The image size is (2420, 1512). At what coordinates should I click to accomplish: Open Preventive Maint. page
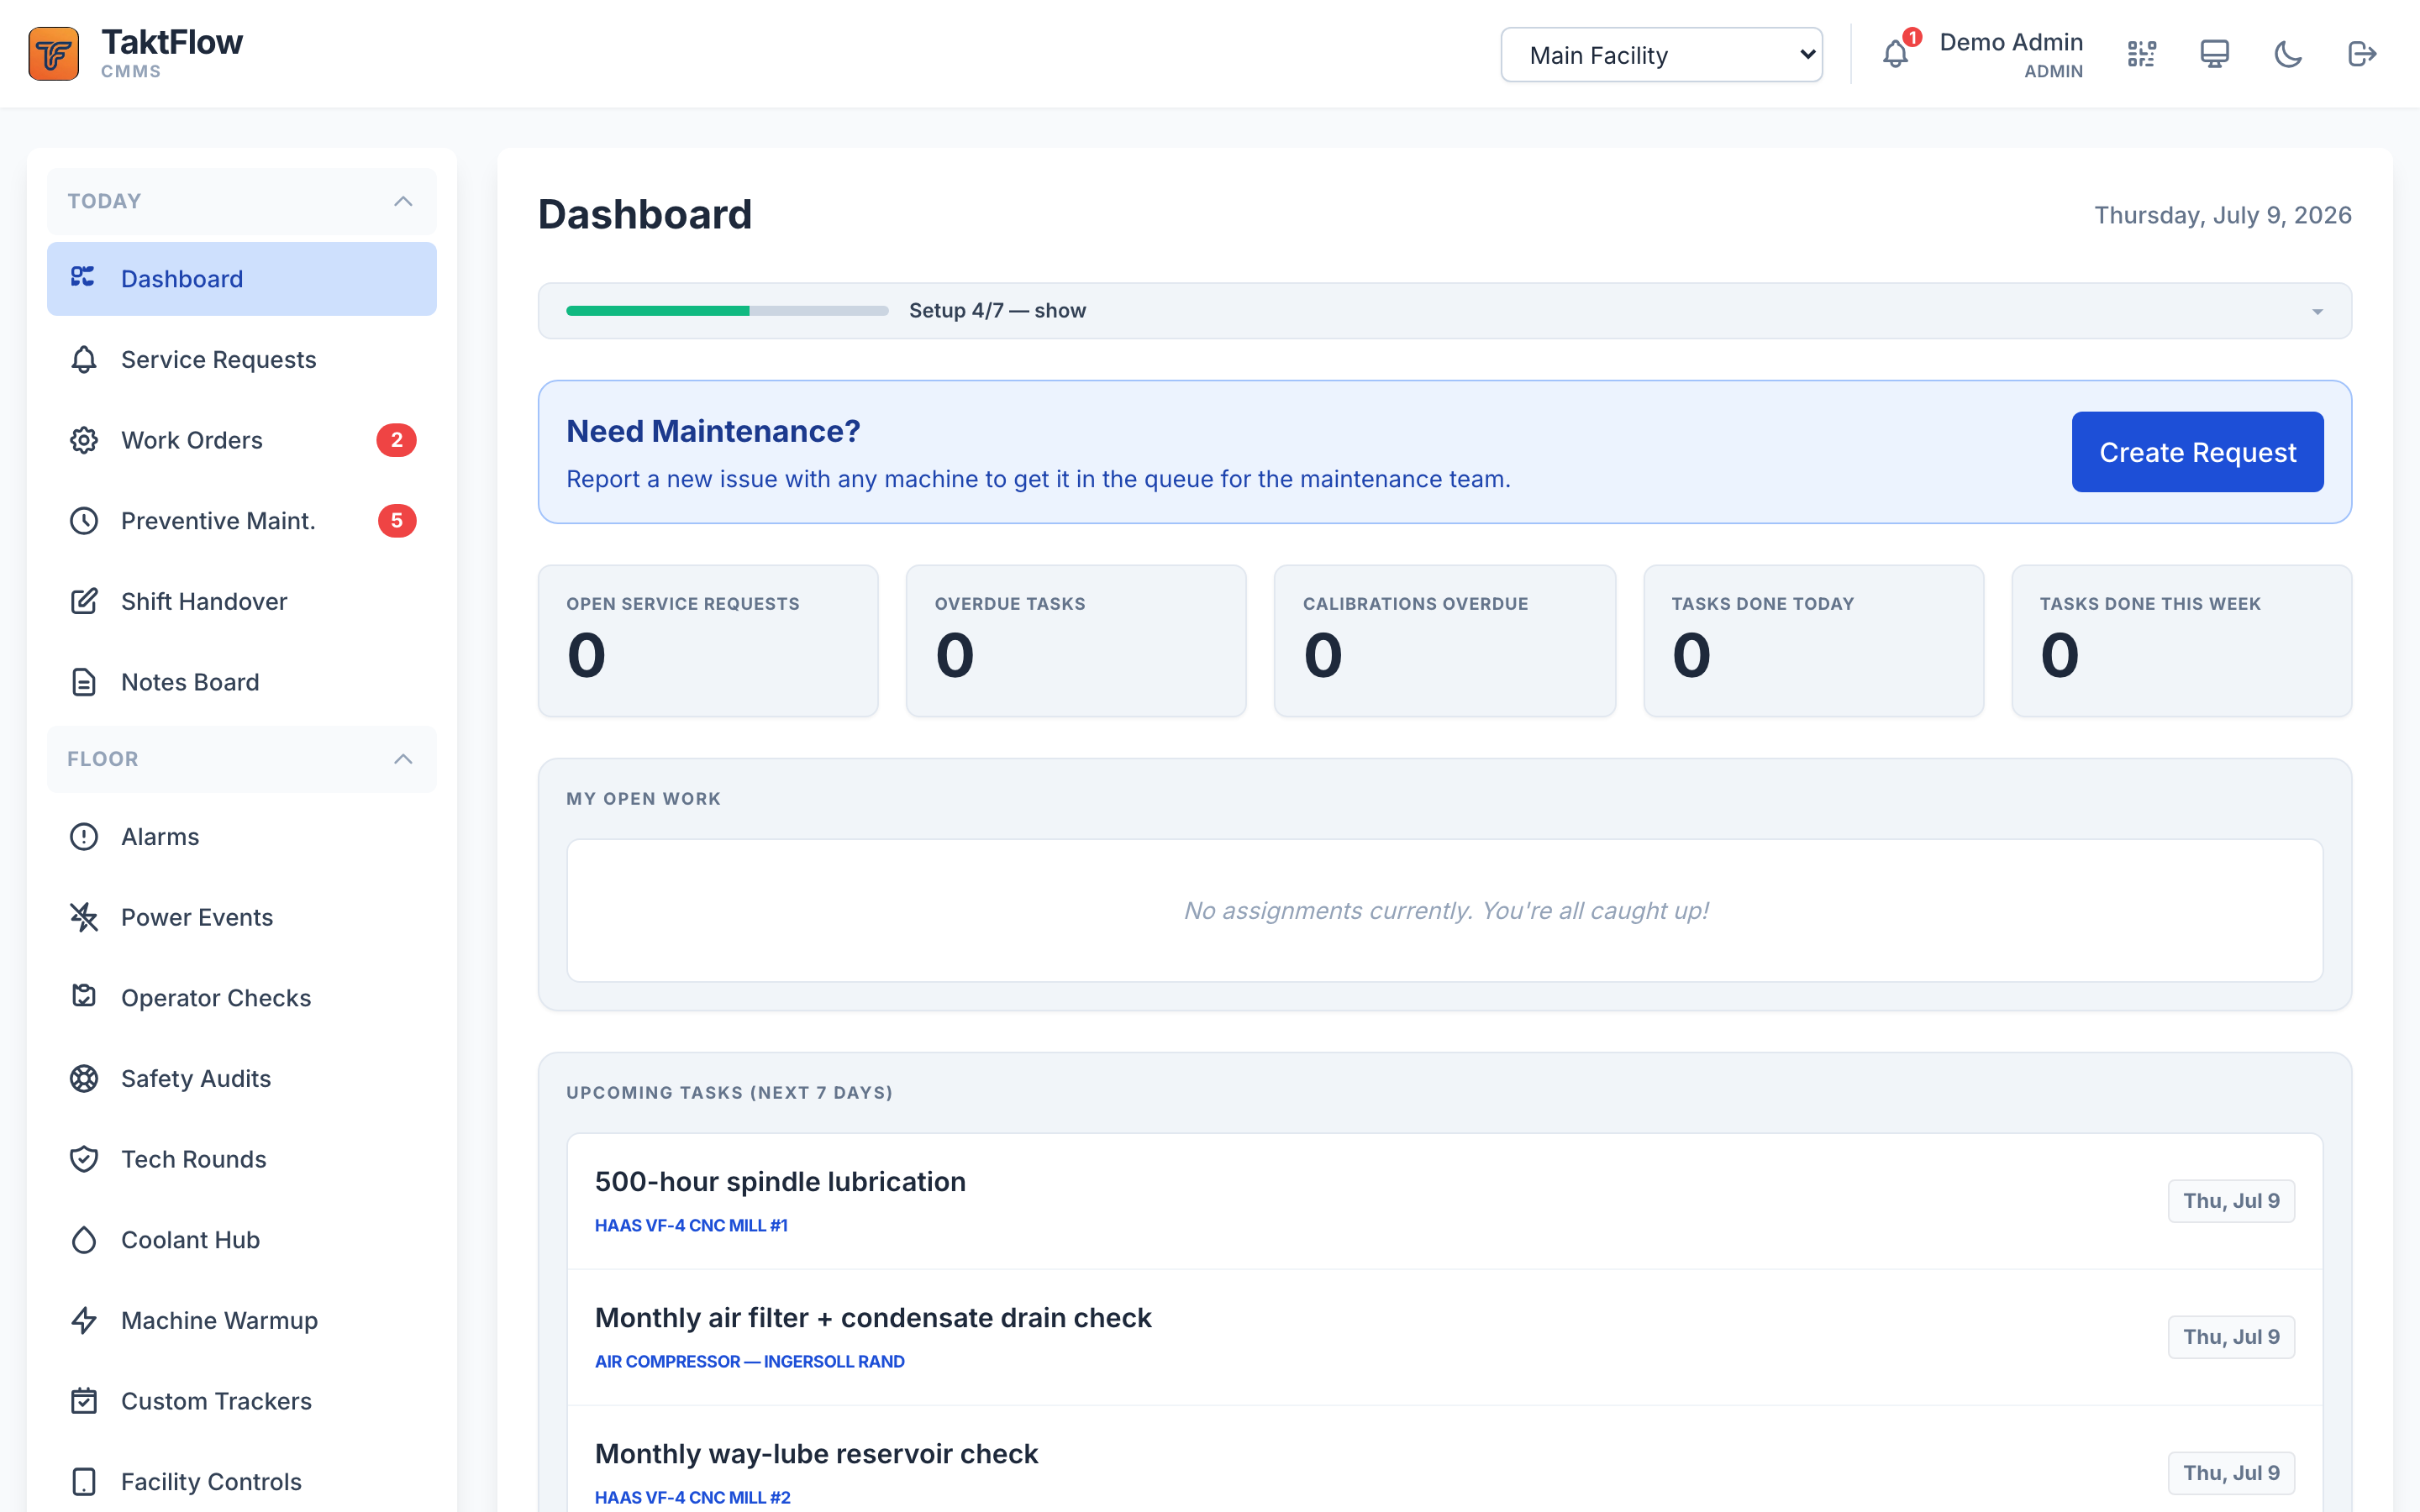pos(242,521)
